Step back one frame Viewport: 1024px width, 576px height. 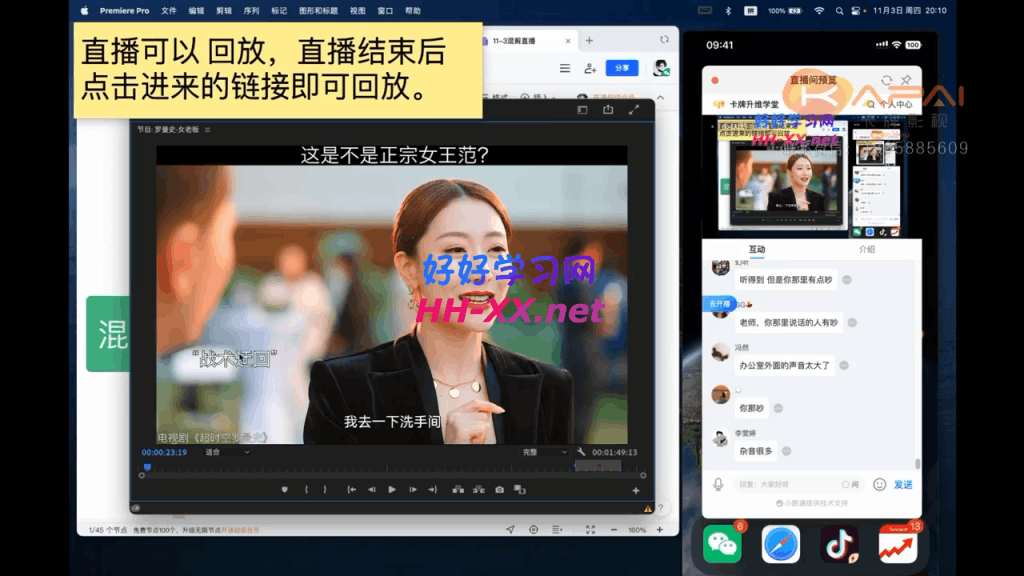(372, 490)
